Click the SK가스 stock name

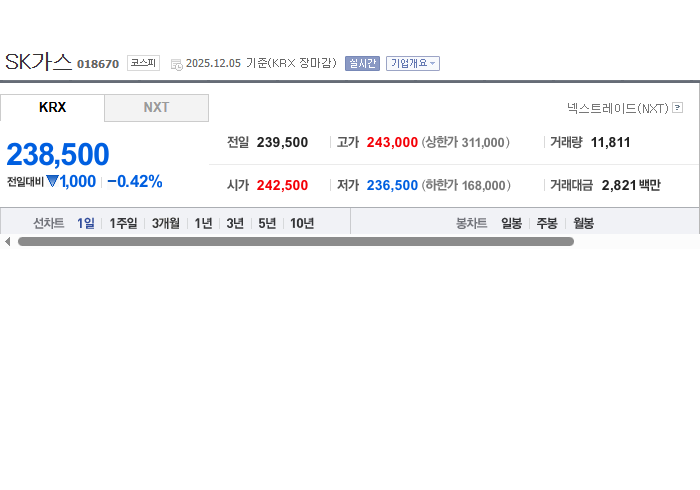[38, 62]
